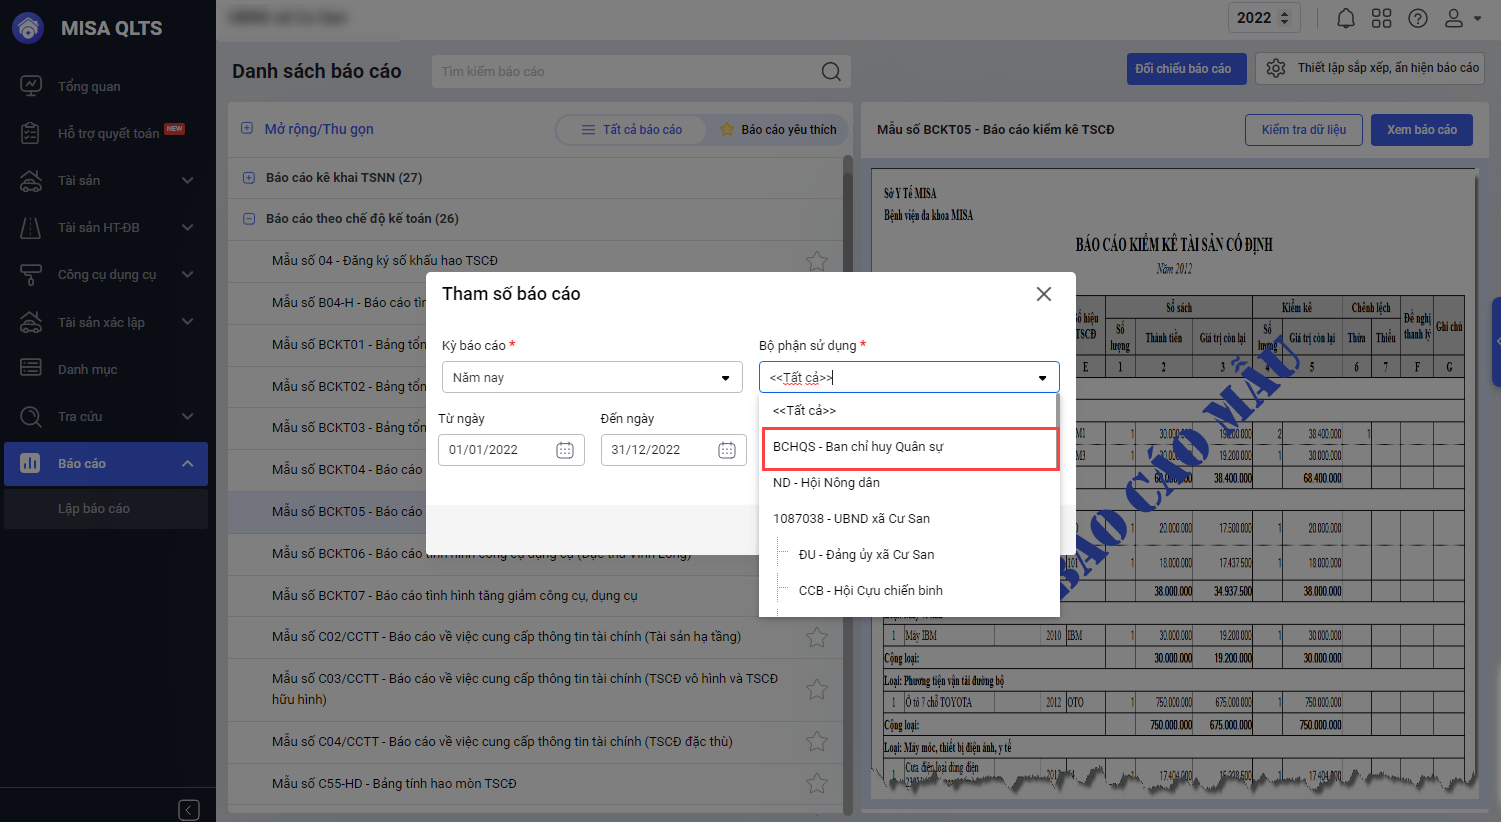Viewport: 1501px width, 822px height.
Task: Close the Tham số báo cáo dialog
Action: (1043, 294)
